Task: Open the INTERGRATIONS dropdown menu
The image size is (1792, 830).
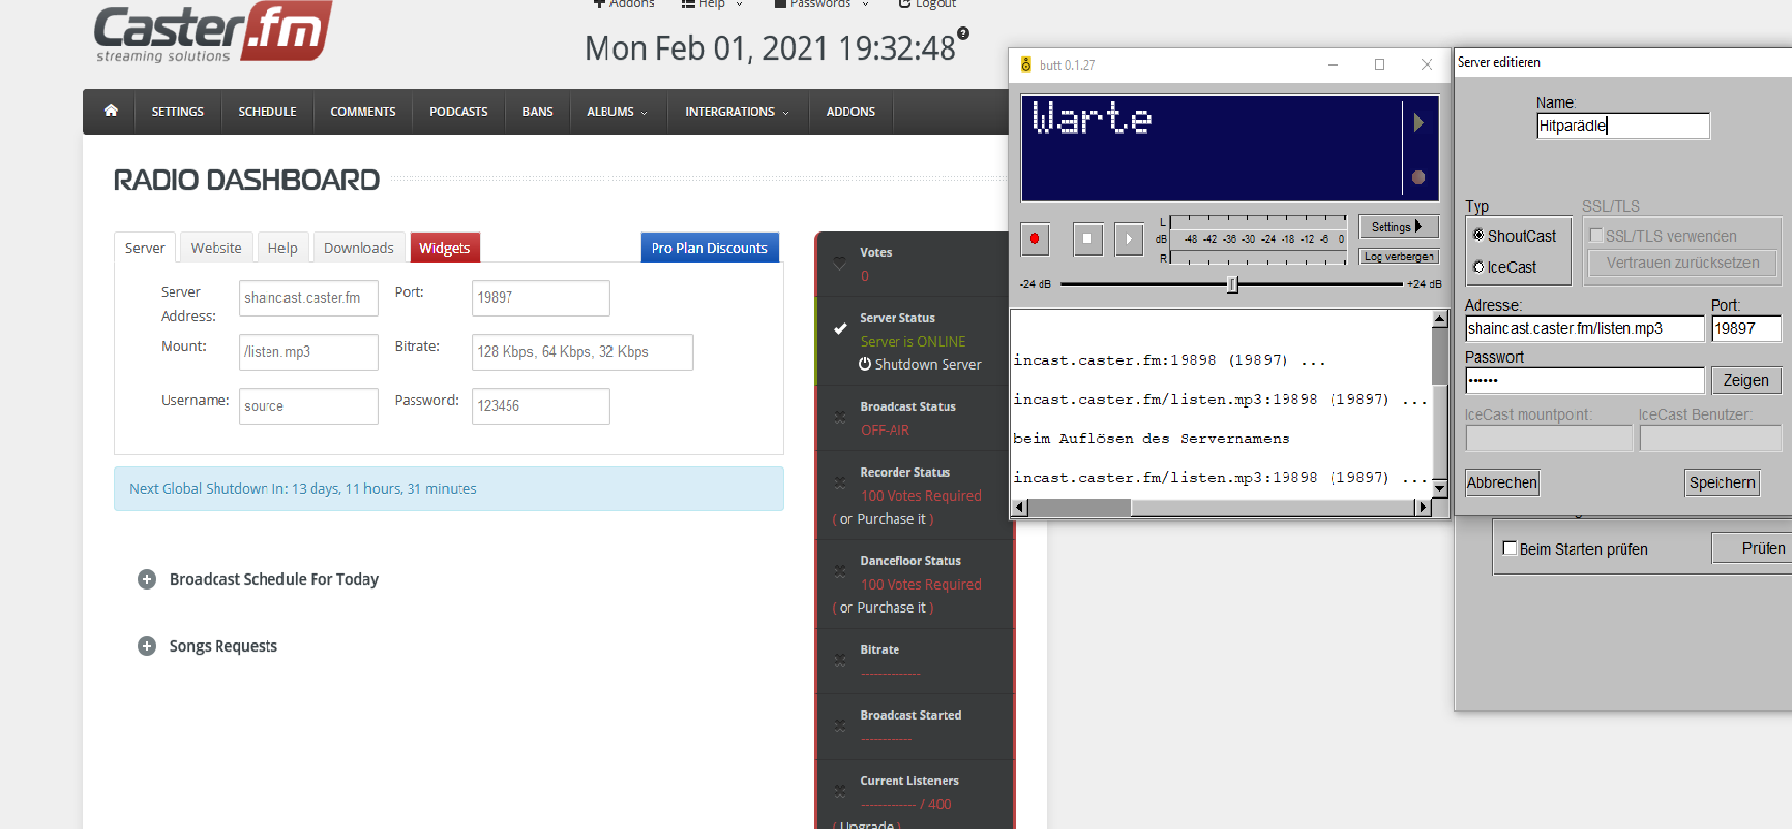Action: pos(737,112)
